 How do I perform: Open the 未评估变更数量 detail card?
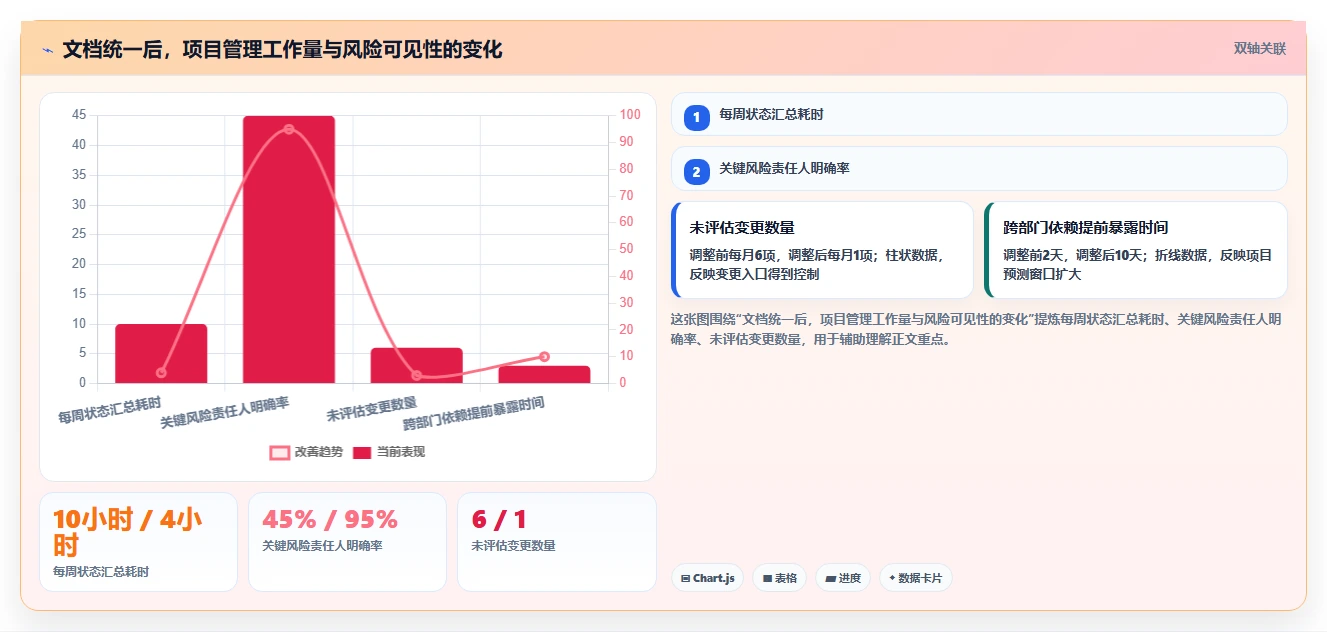click(822, 250)
